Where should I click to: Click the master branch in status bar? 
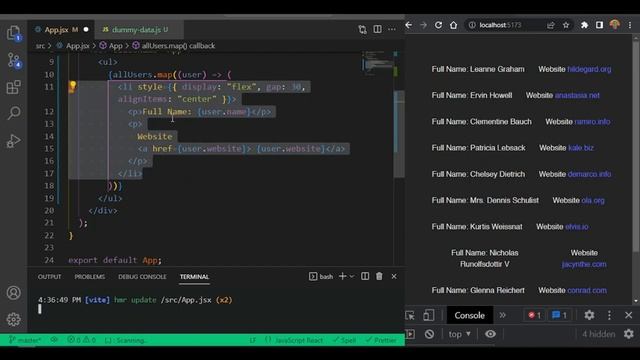point(25,340)
